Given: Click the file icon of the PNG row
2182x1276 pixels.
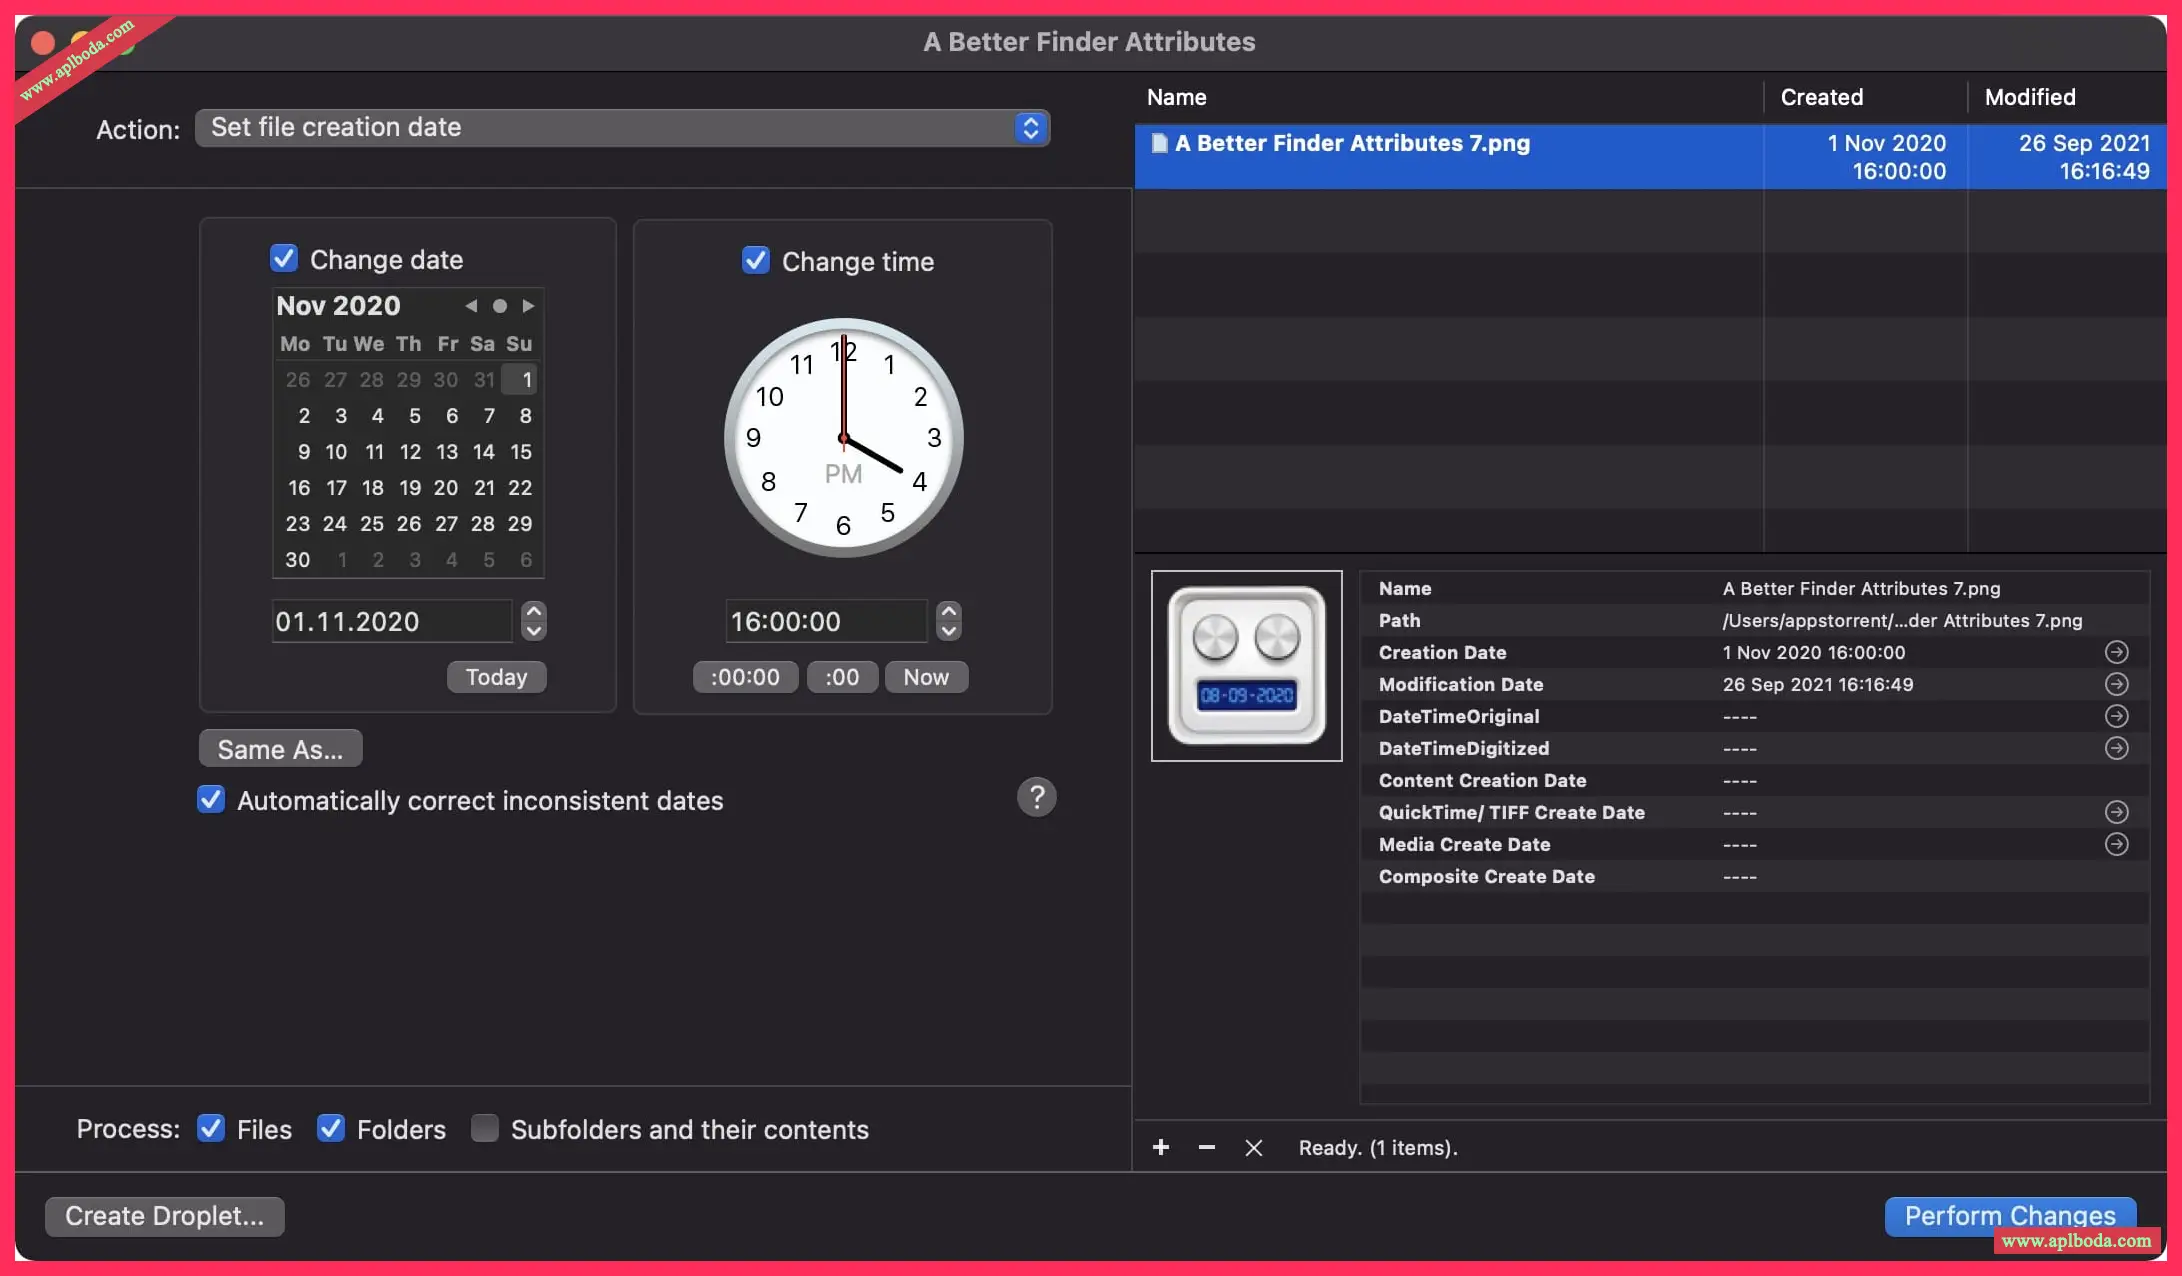Looking at the screenshot, I should [x=1159, y=143].
